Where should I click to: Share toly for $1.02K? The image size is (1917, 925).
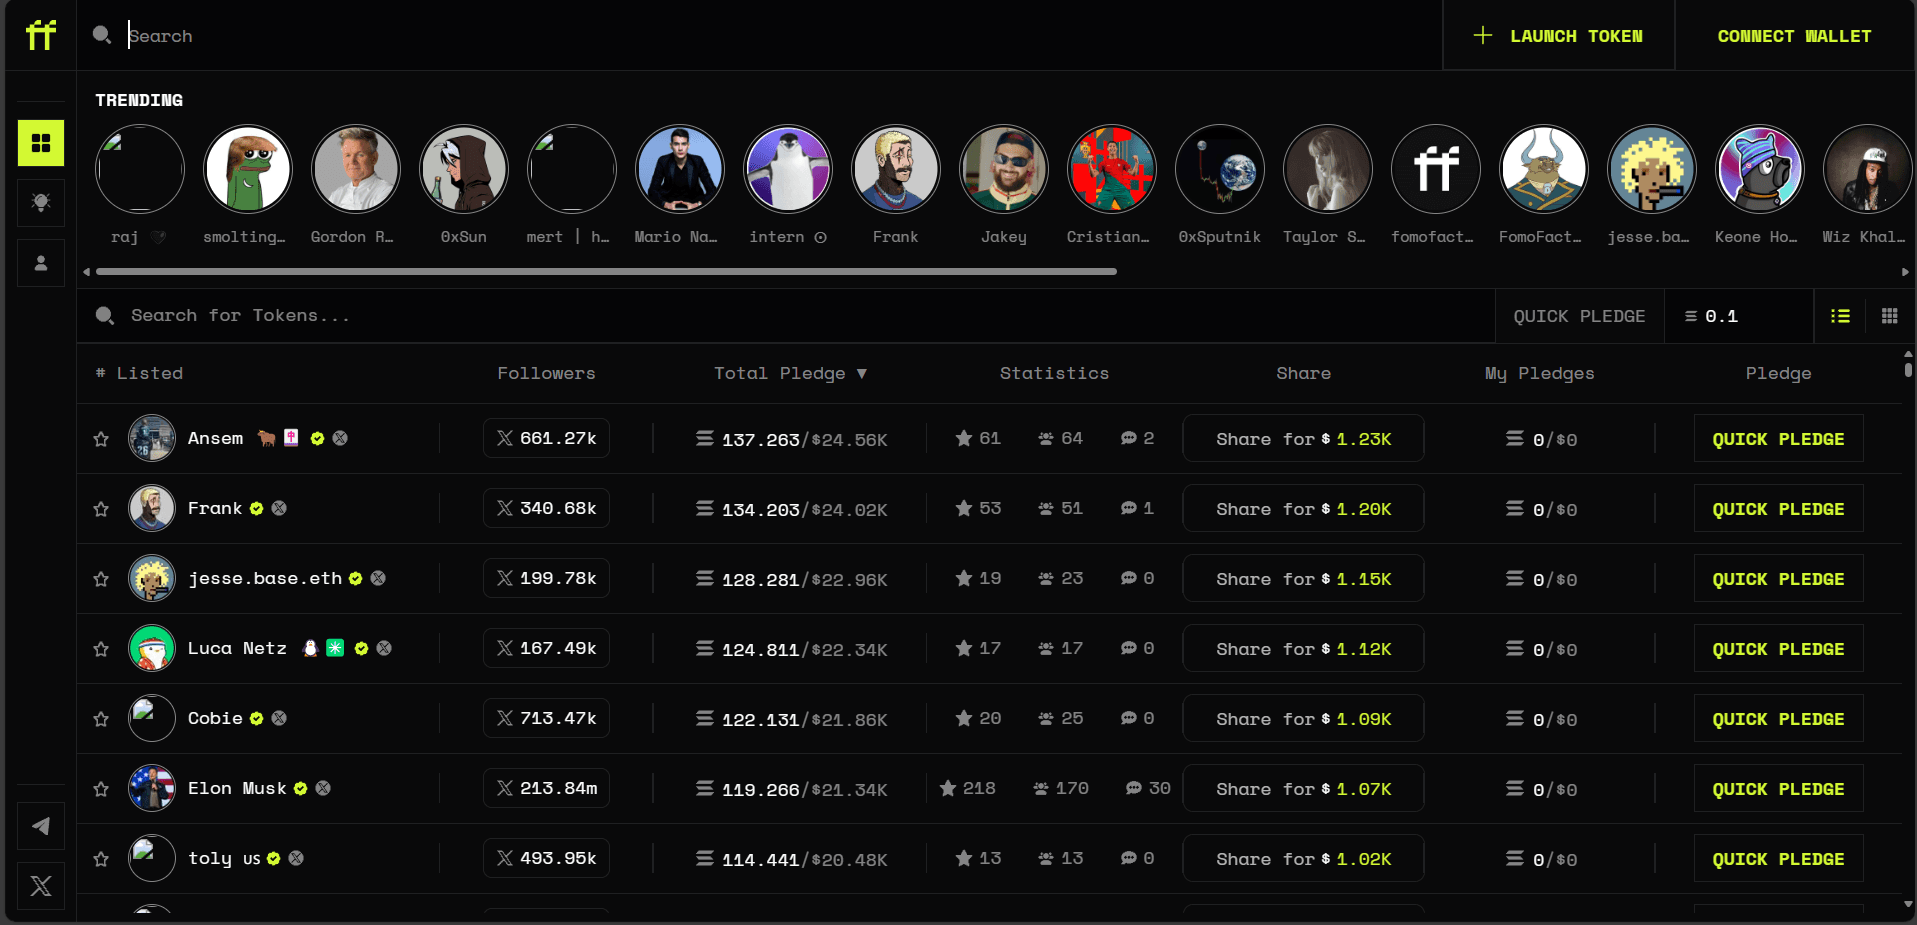pos(1303,859)
